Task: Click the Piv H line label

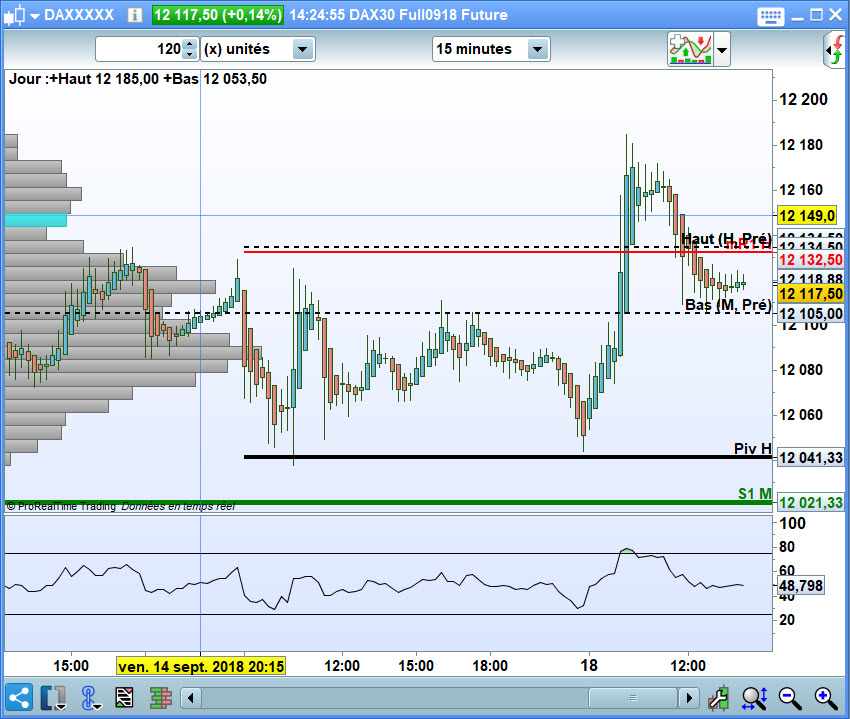Action: pos(752,448)
